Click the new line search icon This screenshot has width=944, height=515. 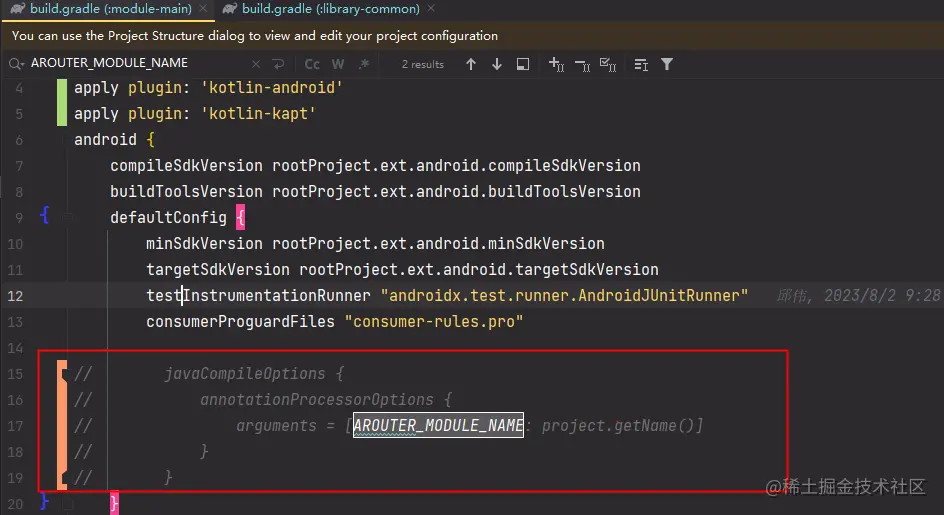point(278,64)
